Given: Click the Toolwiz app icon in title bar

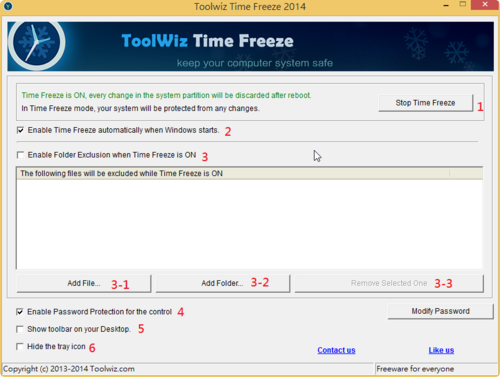Looking at the screenshot, I should pyautogui.click(x=8, y=6).
